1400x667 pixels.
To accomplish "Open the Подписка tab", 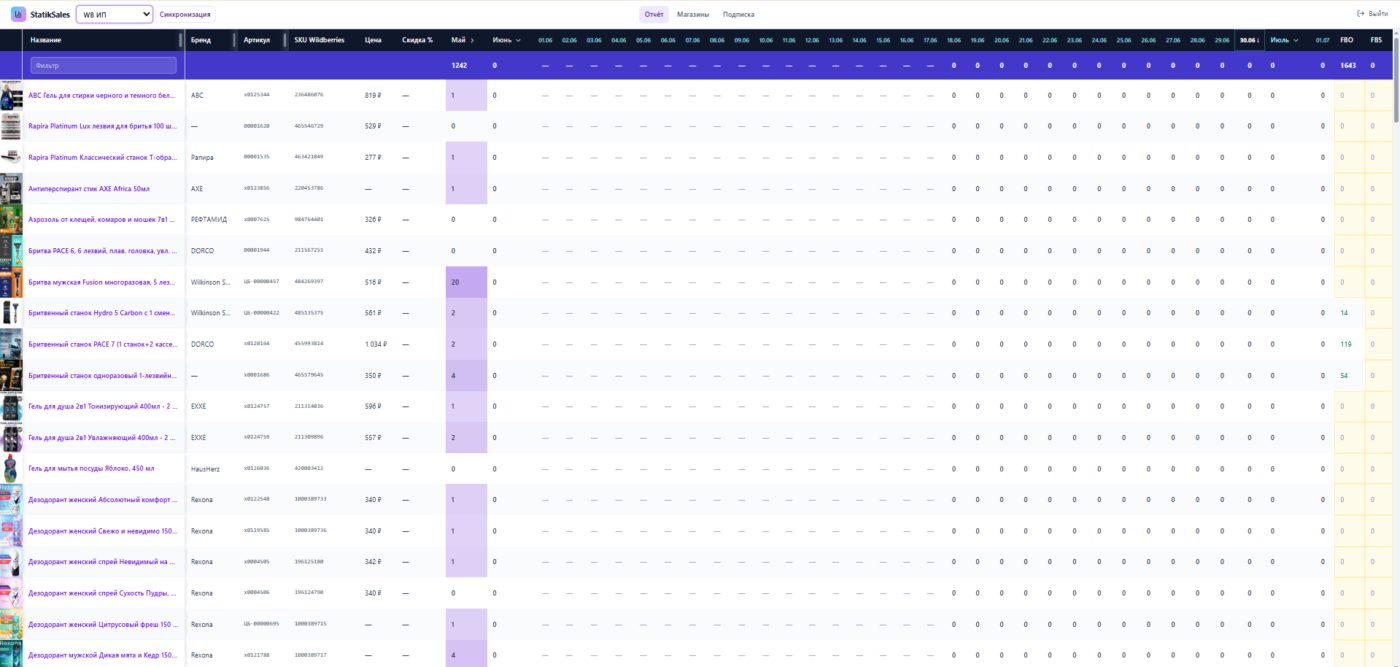I will pyautogui.click(x=738, y=14).
